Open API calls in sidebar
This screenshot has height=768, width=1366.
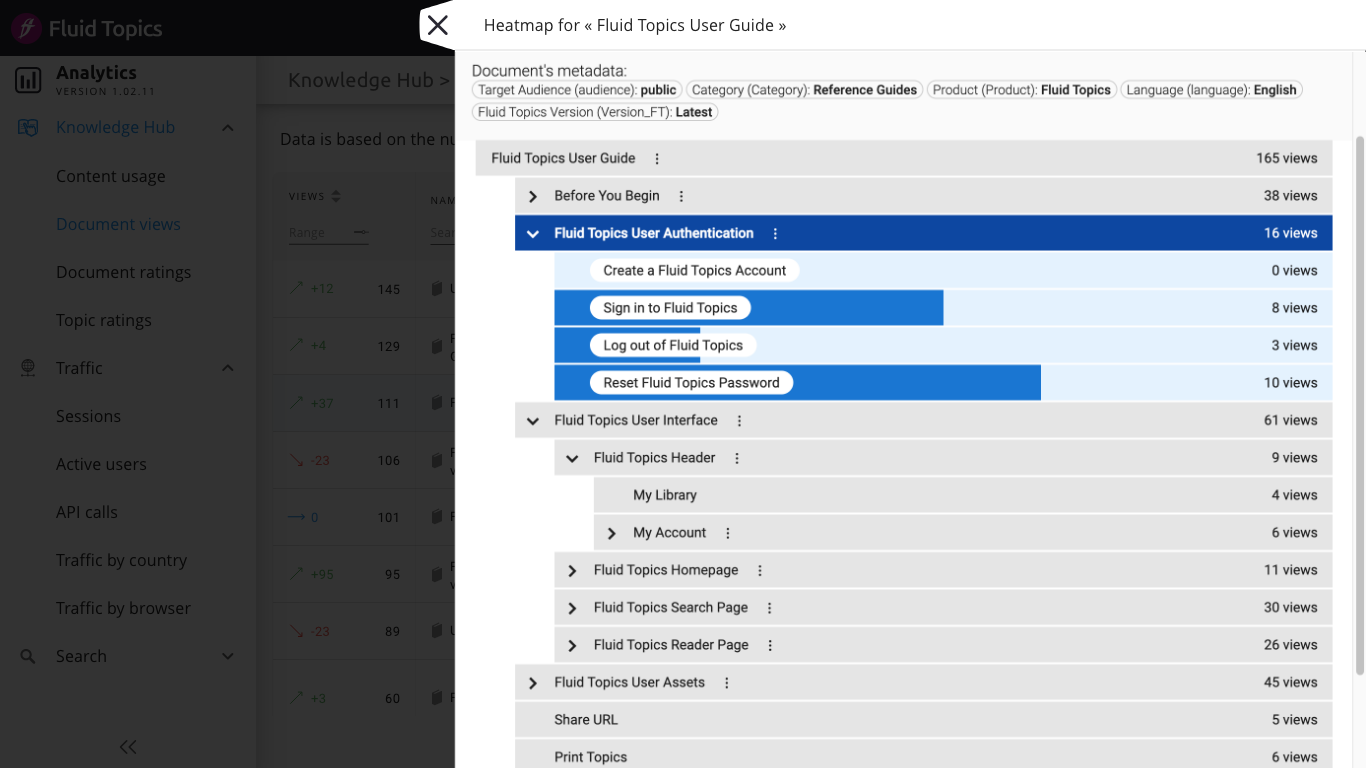87,512
